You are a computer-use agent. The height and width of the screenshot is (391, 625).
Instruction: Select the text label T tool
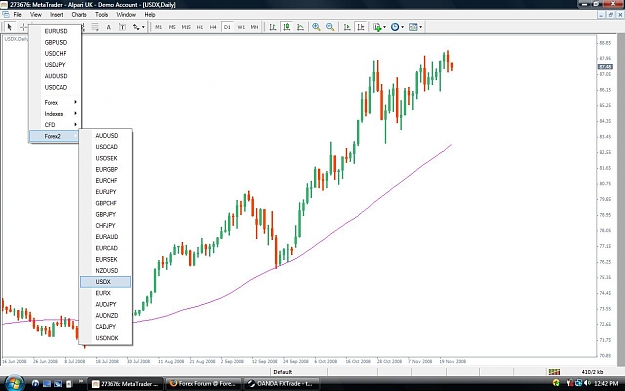point(122,27)
